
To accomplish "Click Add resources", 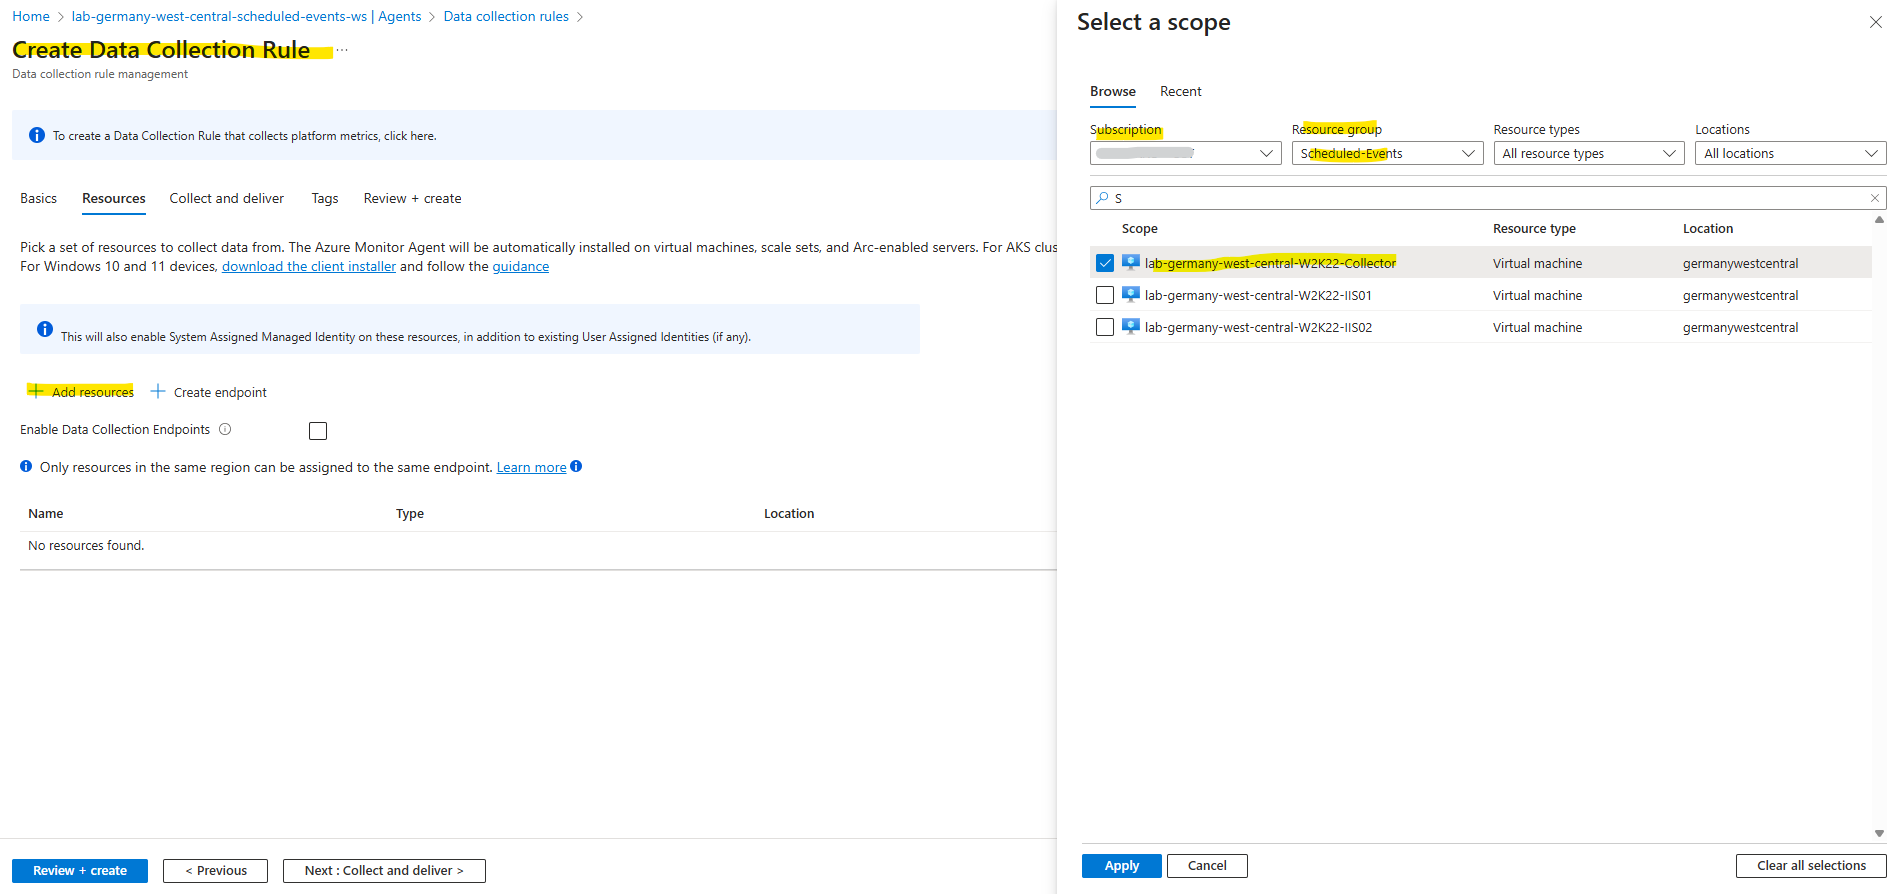I will pos(82,392).
